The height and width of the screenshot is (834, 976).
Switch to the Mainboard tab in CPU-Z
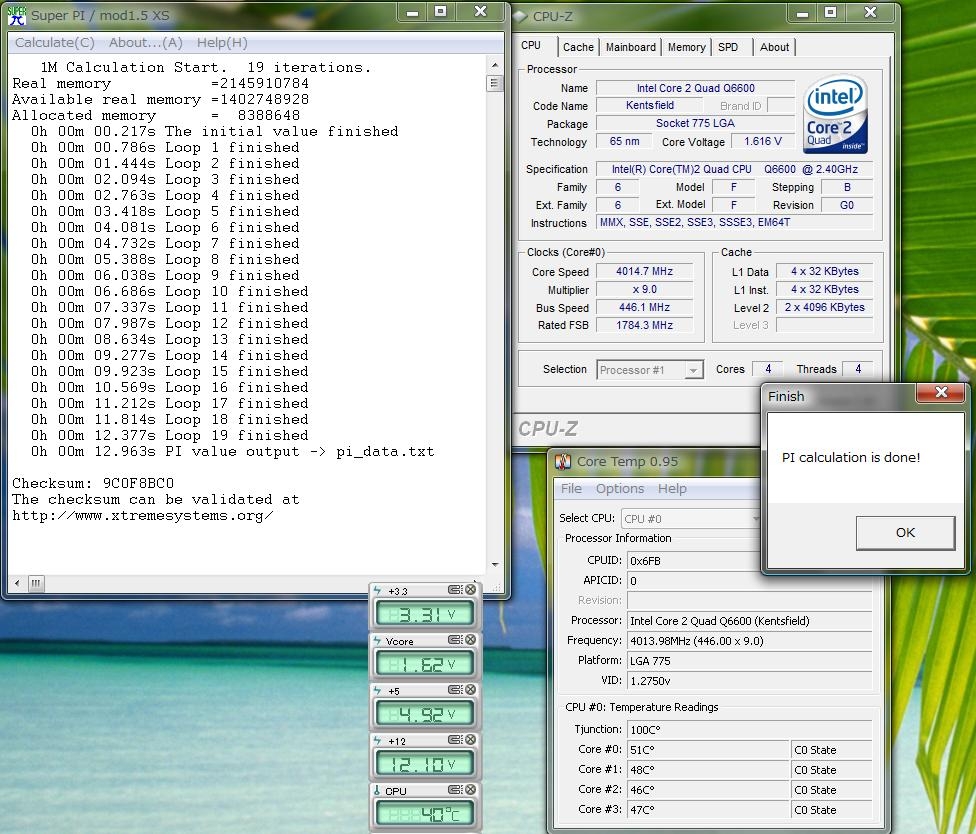coord(631,47)
